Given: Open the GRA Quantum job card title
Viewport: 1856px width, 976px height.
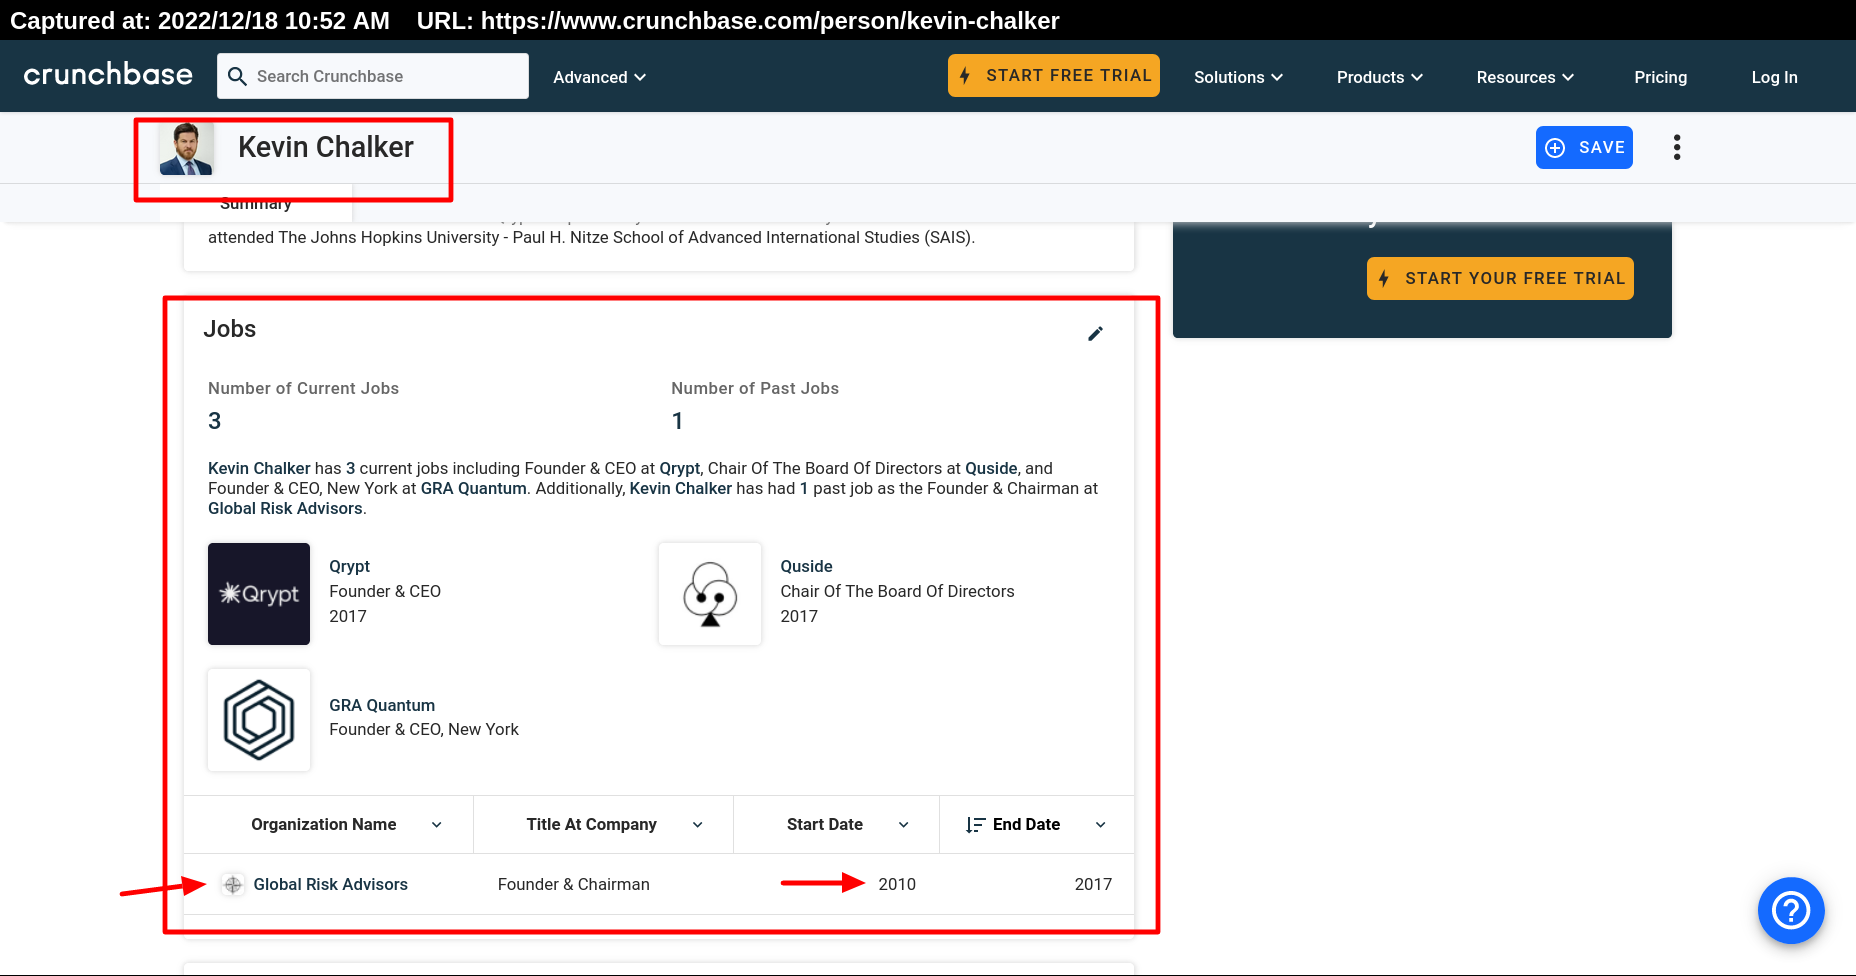Looking at the screenshot, I should 382,705.
